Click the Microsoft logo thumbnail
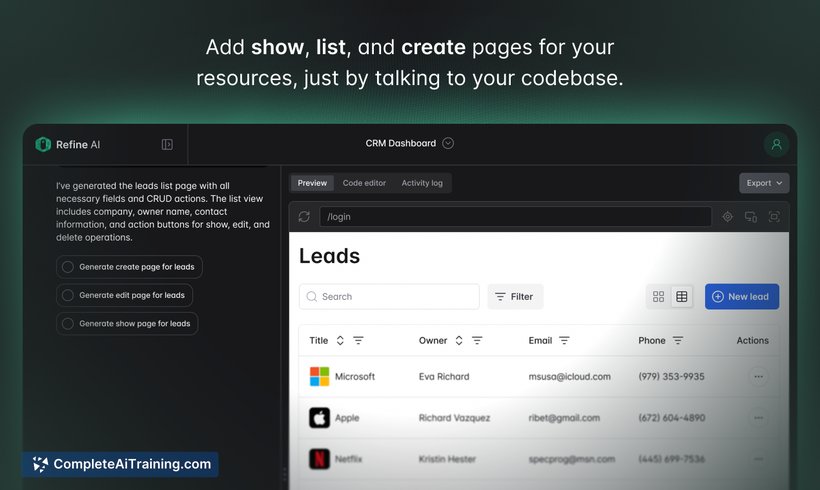The height and width of the screenshot is (490, 820). pyautogui.click(x=320, y=377)
